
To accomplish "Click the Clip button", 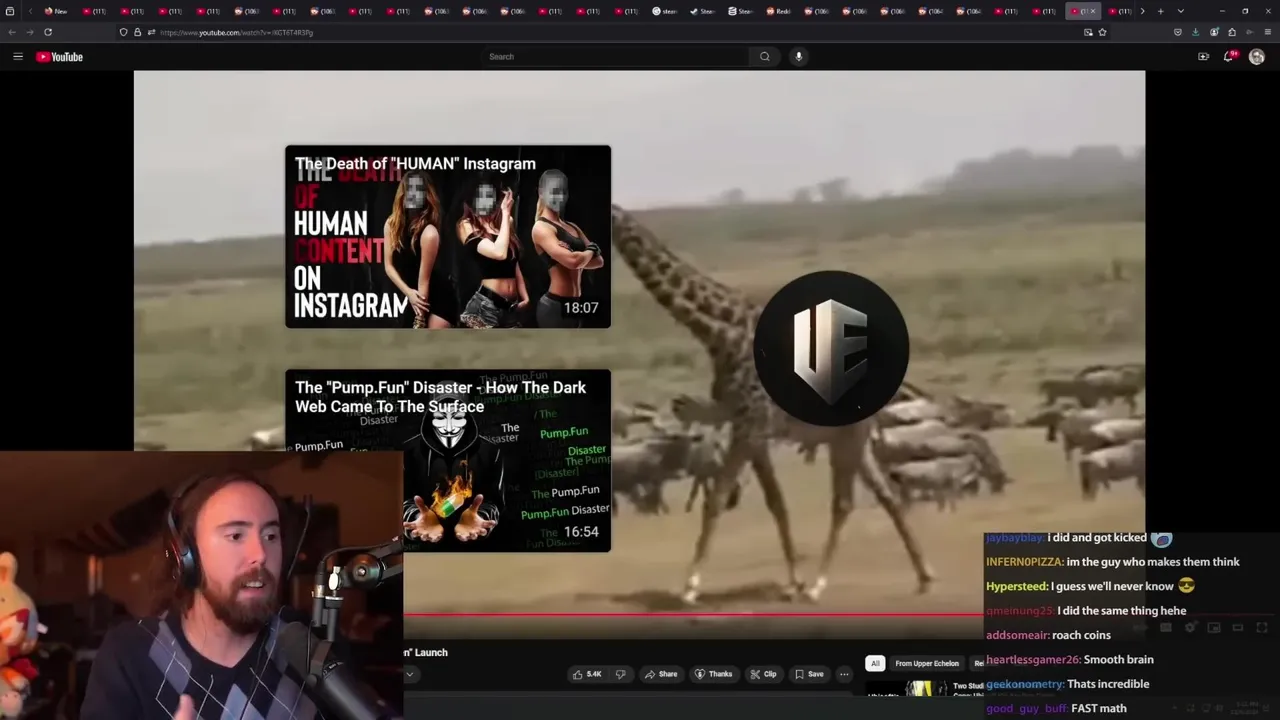I will (x=763, y=674).
